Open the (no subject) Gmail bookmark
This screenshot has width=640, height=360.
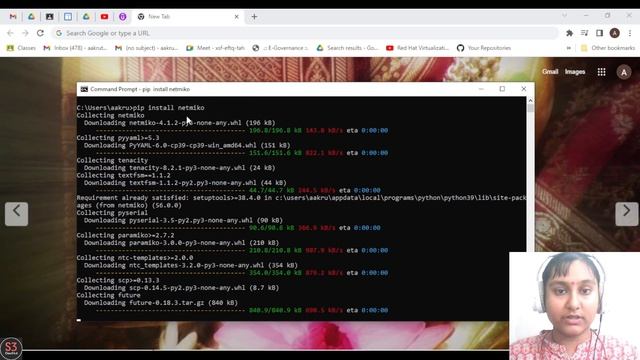pos(147,48)
